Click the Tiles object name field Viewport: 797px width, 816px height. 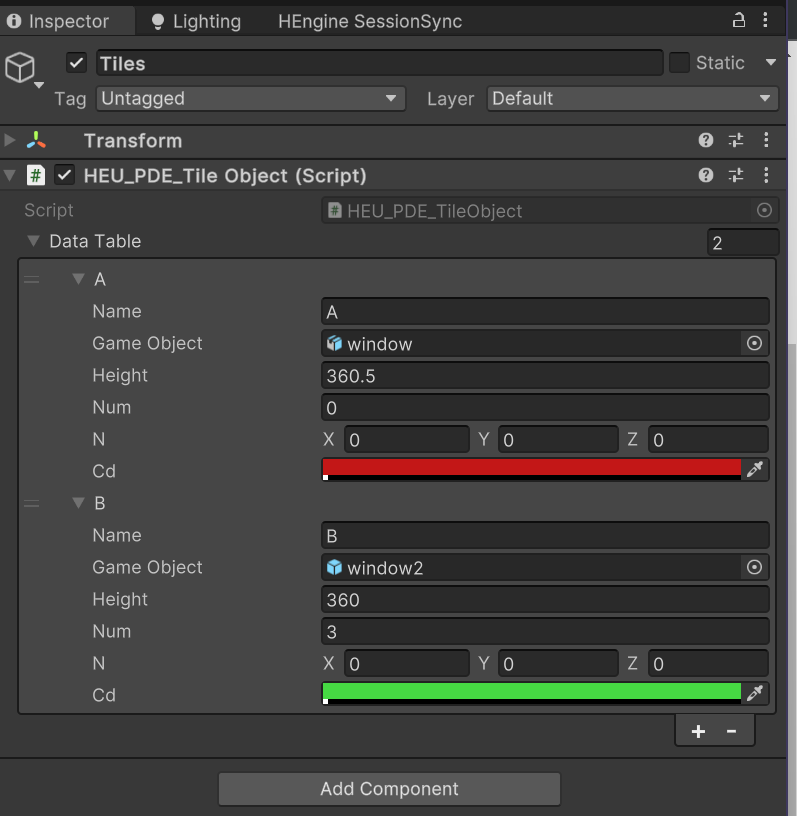click(379, 63)
